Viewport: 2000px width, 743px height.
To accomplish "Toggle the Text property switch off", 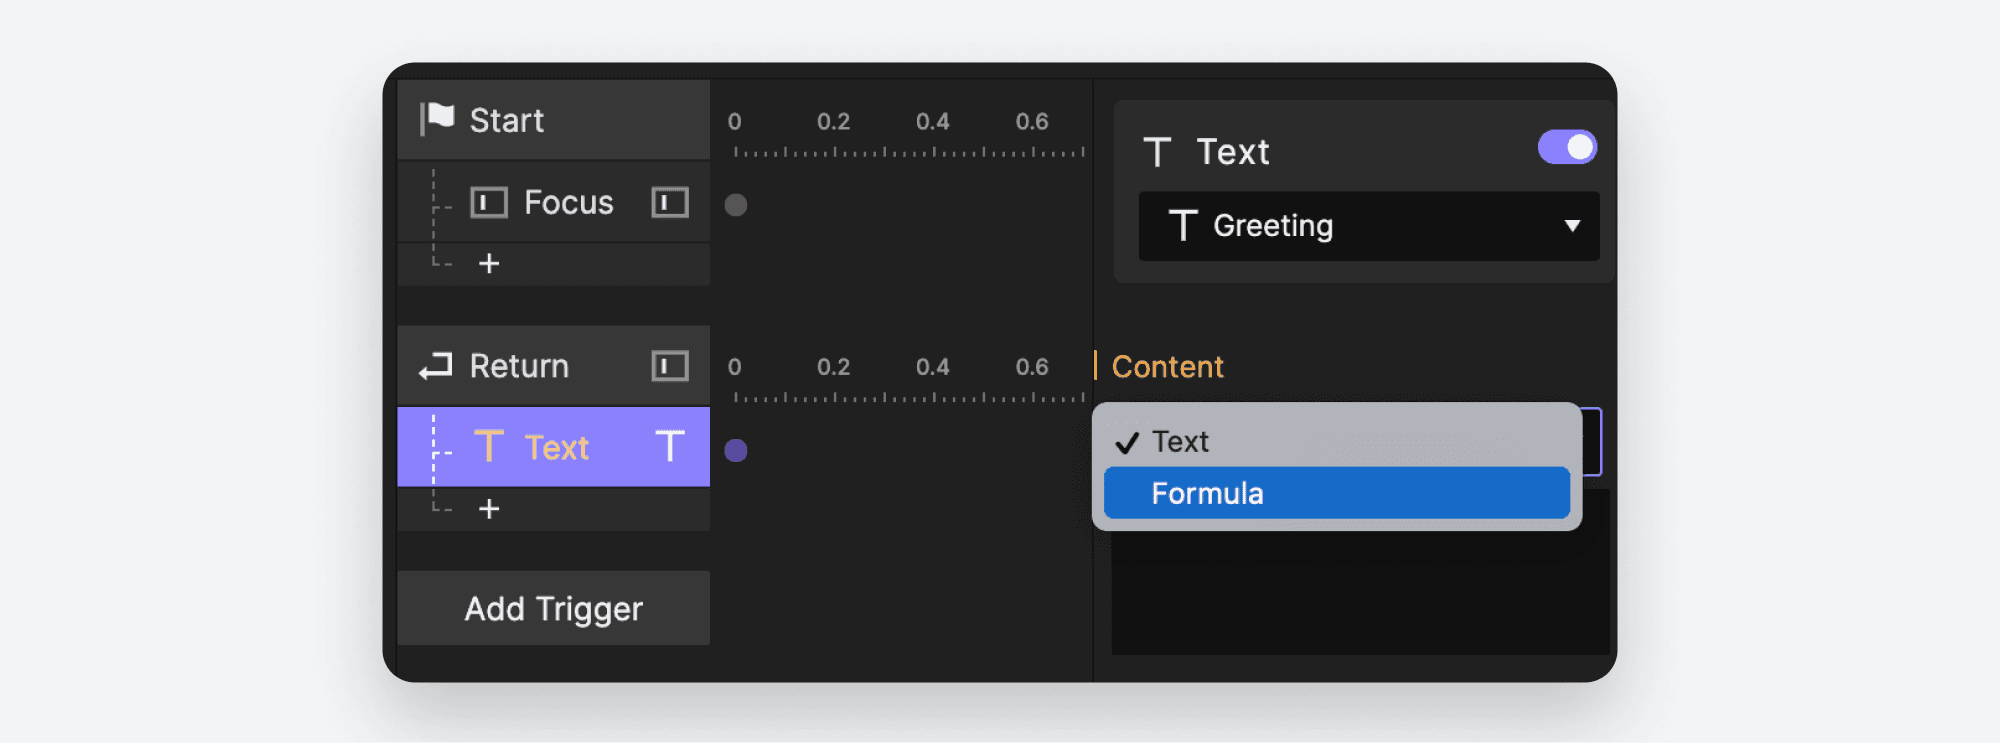I will (x=1566, y=147).
